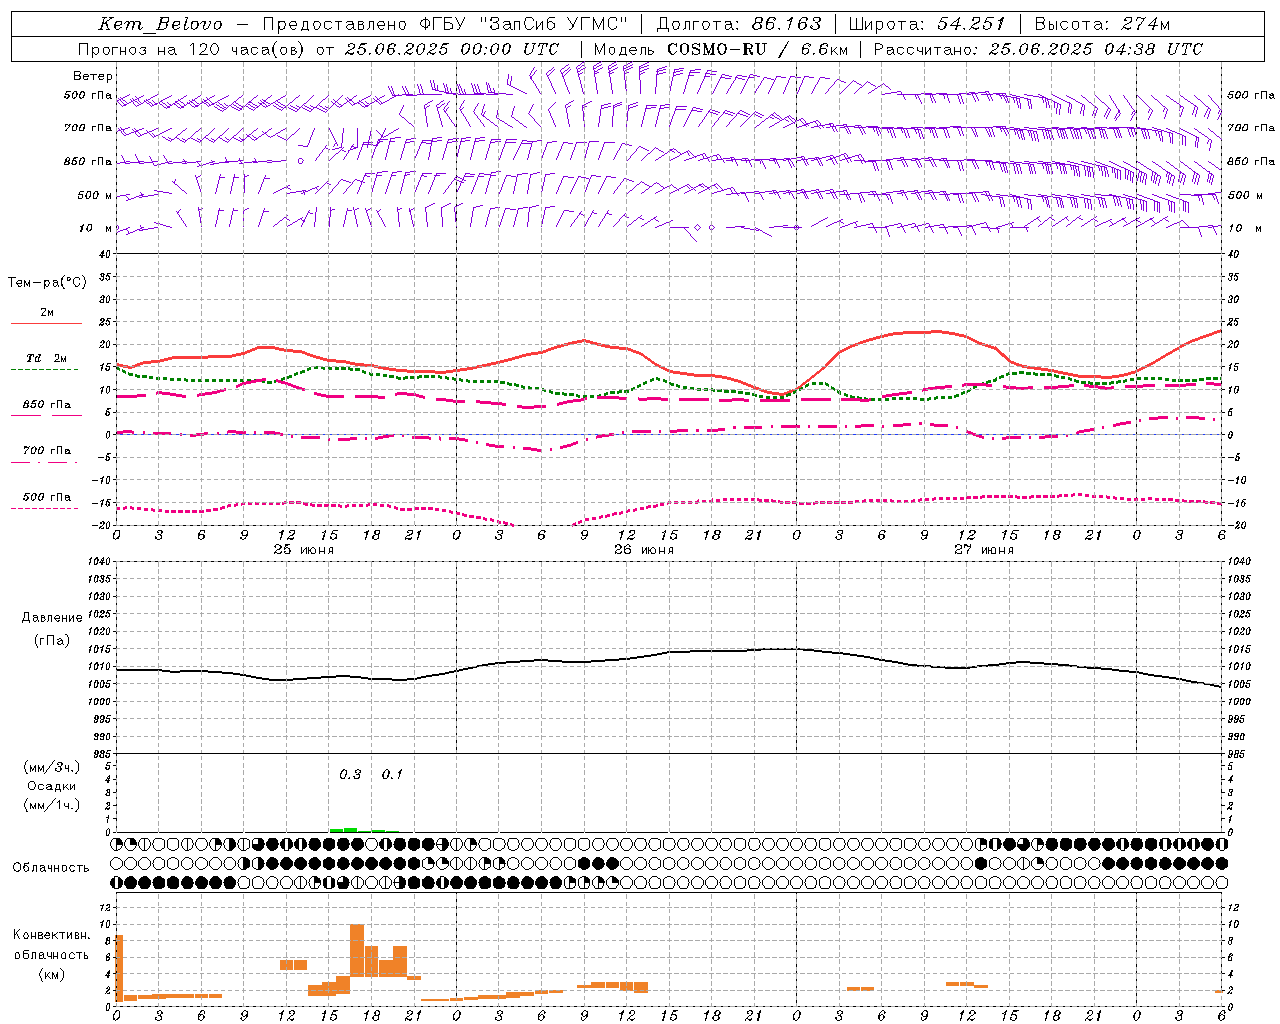The height and width of the screenshot is (1024, 1280).
Task: Click the 'Тем-ра(°C)' temperature panel label
Action: (47, 282)
